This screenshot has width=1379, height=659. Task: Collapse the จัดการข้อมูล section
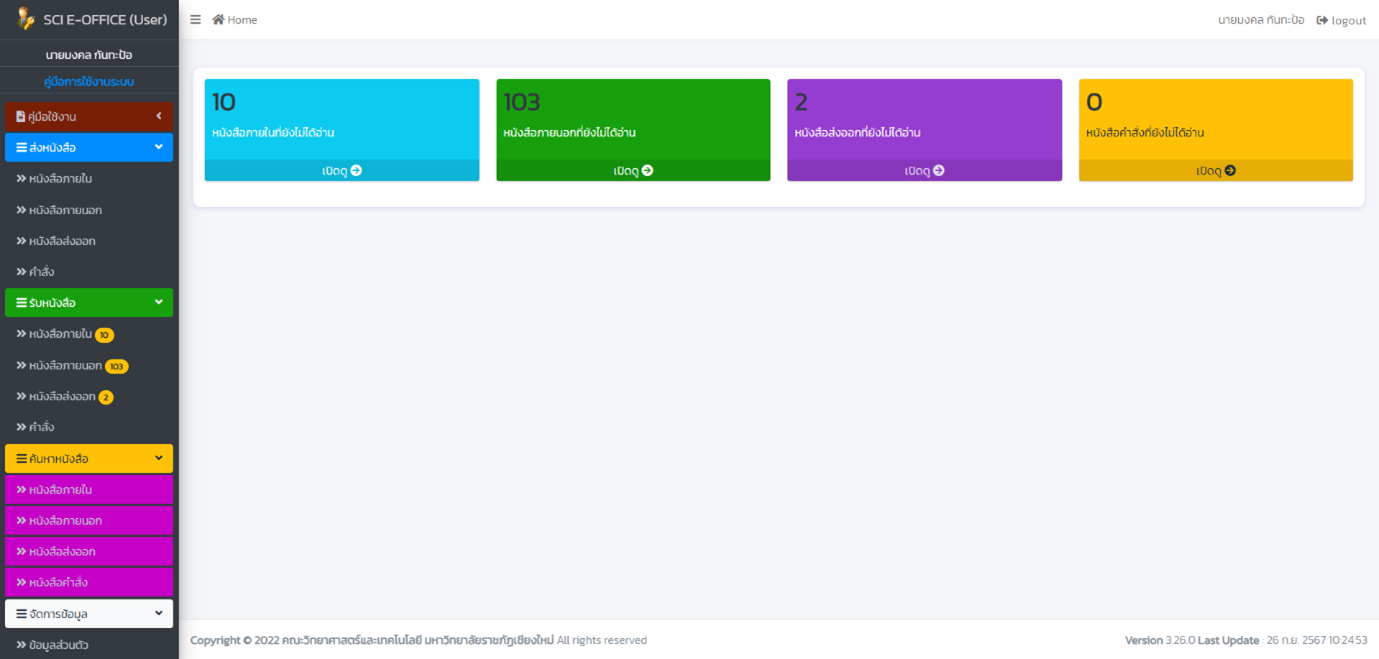click(x=158, y=613)
